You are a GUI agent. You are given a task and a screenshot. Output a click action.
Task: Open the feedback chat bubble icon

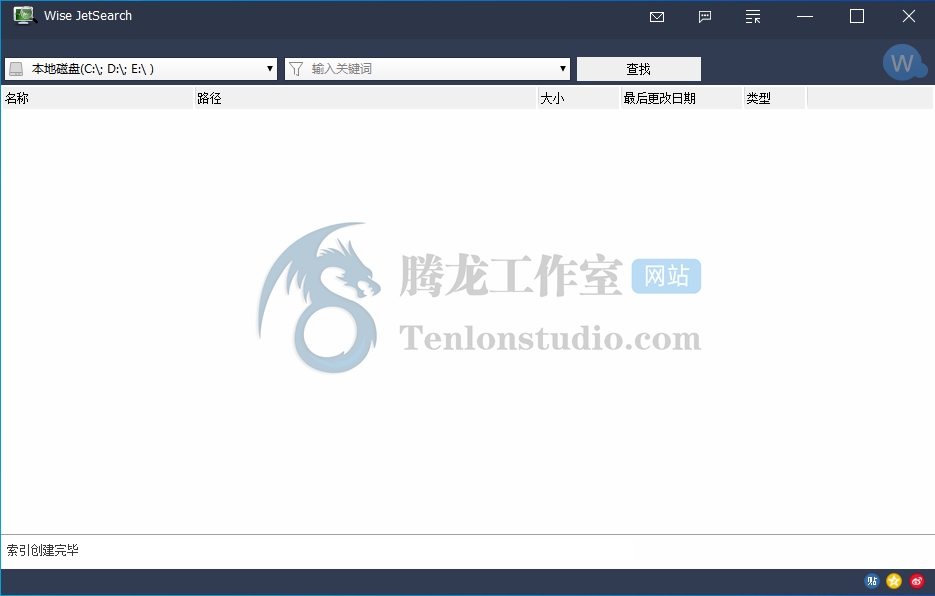point(705,17)
